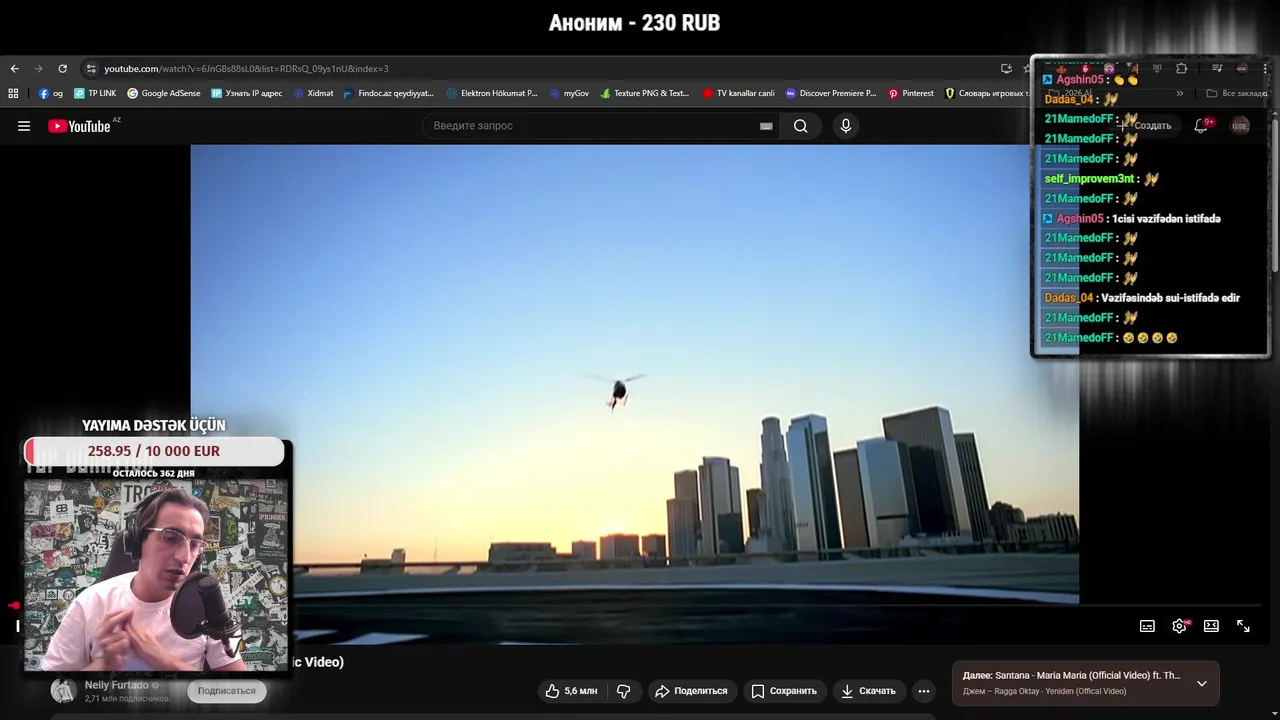The image size is (1280, 720).
Task: Click the youtube.com address bar URL
Action: click(x=246, y=69)
